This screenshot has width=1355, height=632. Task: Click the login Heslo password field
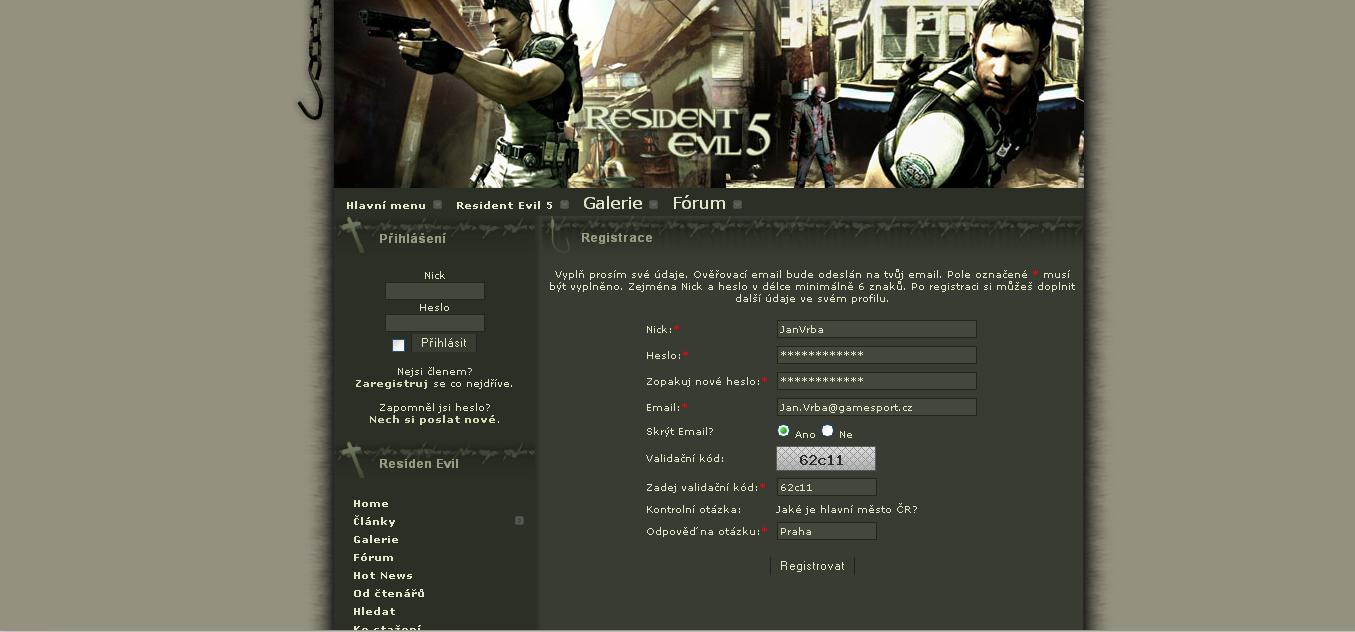(435, 323)
